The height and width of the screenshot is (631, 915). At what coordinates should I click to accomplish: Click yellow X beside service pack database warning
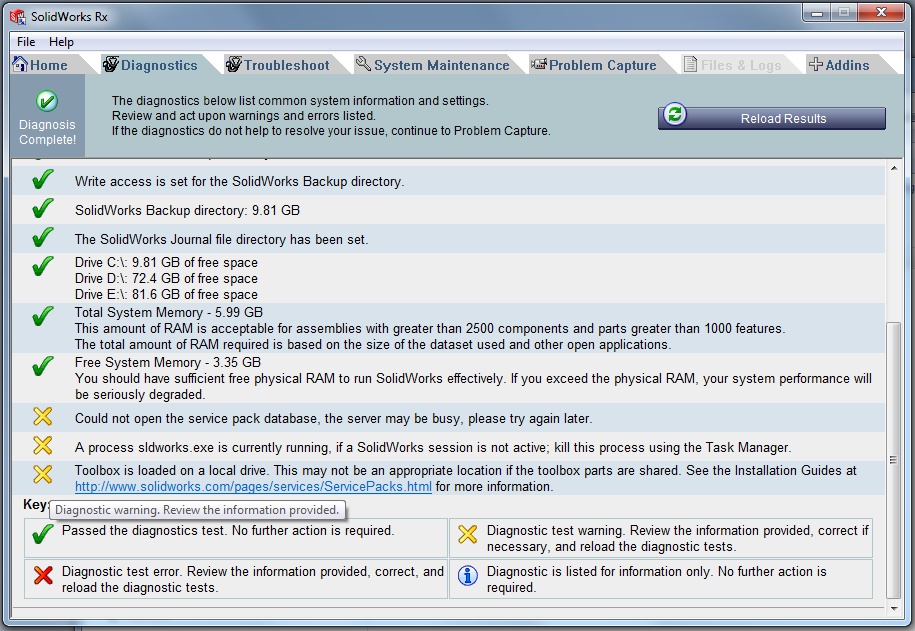pos(43,416)
